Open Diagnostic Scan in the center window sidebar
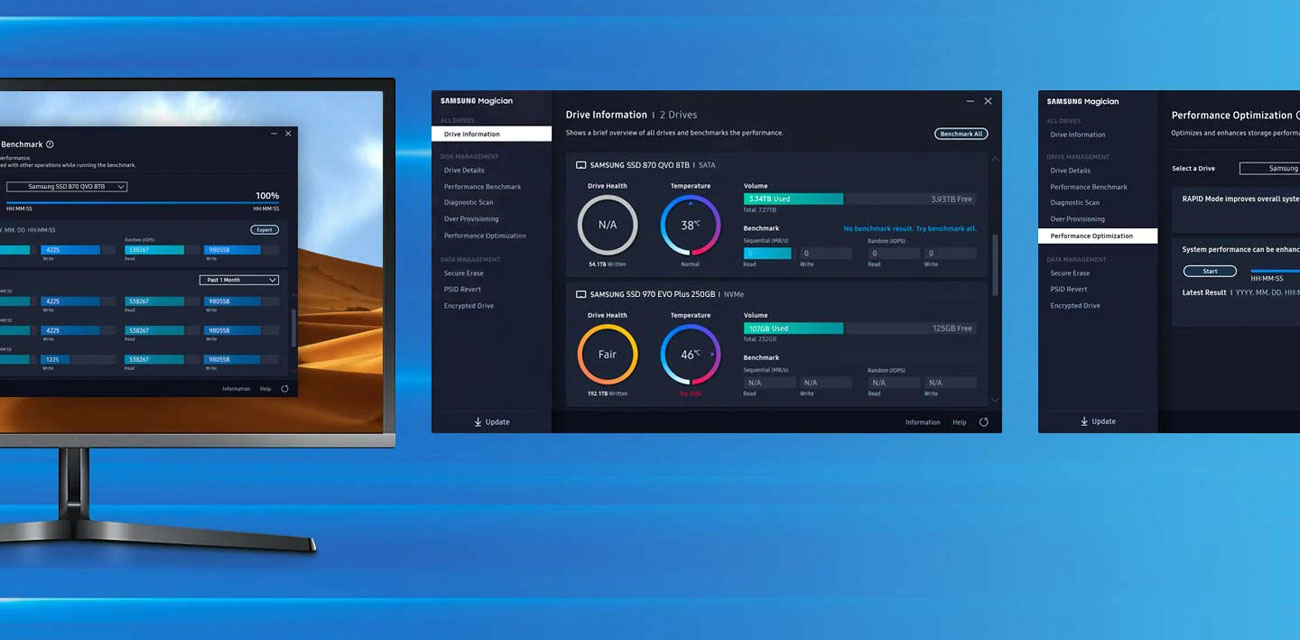The height and width of the screenshot is (640, 1300). 469,203
